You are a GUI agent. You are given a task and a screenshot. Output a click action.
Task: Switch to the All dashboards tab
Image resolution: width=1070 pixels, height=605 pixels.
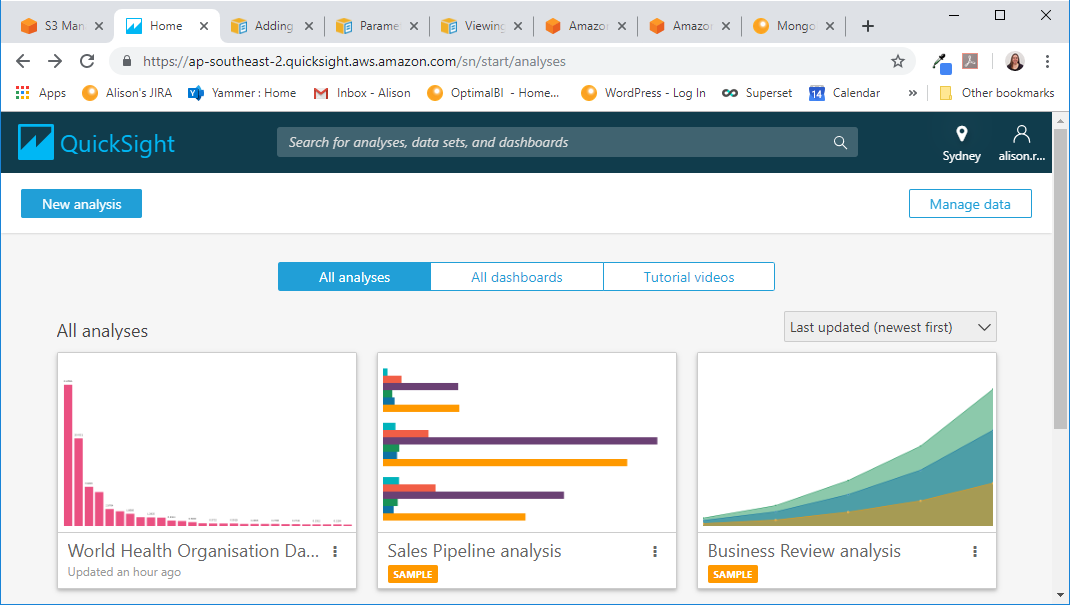[517, 277]
